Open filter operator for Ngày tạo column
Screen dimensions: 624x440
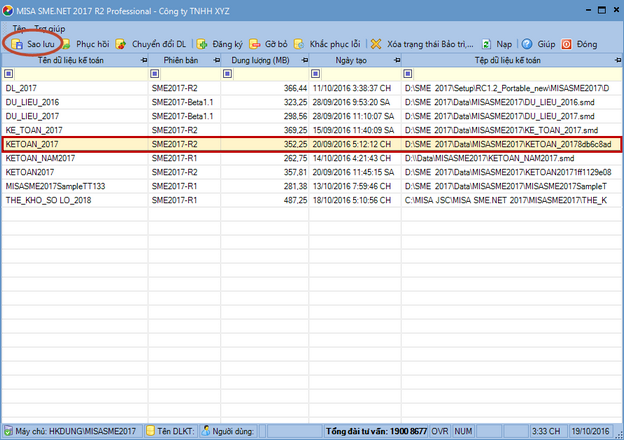[x=315, y=74]
